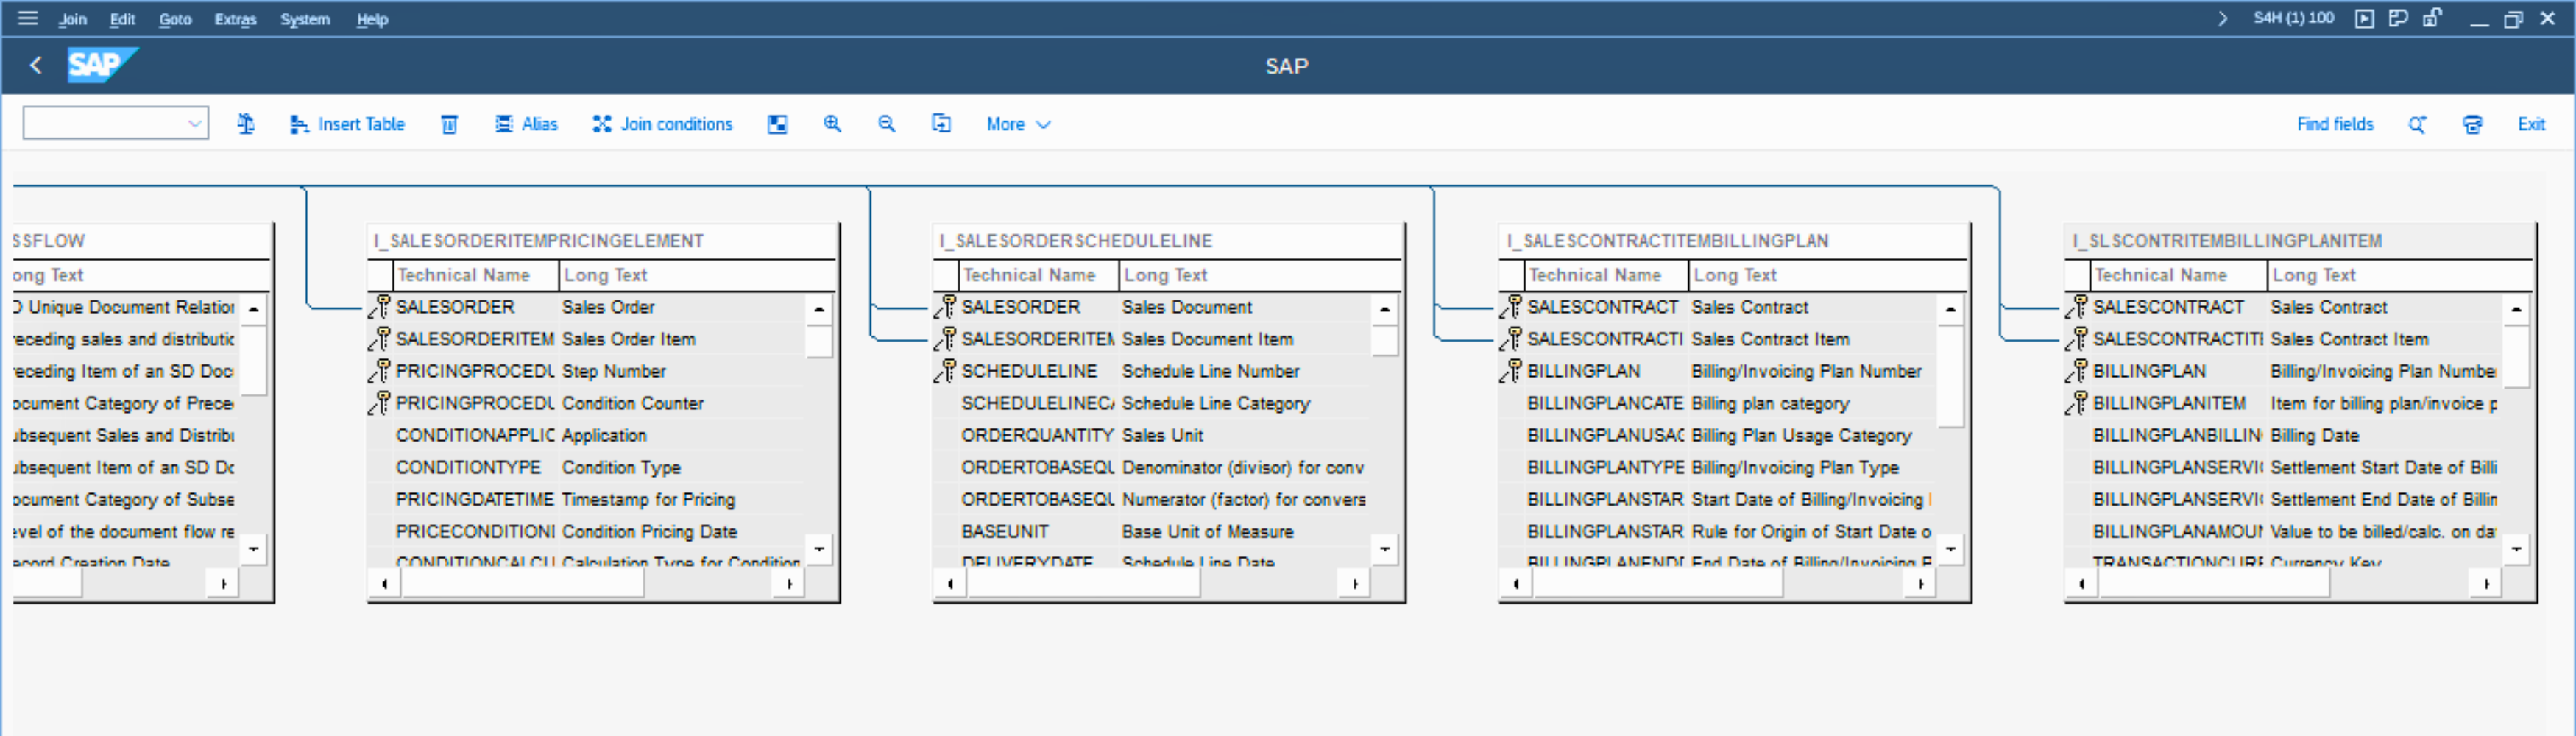2576x736 pixels.
Task: Click the Join conditions button
Action: [662, 124]
